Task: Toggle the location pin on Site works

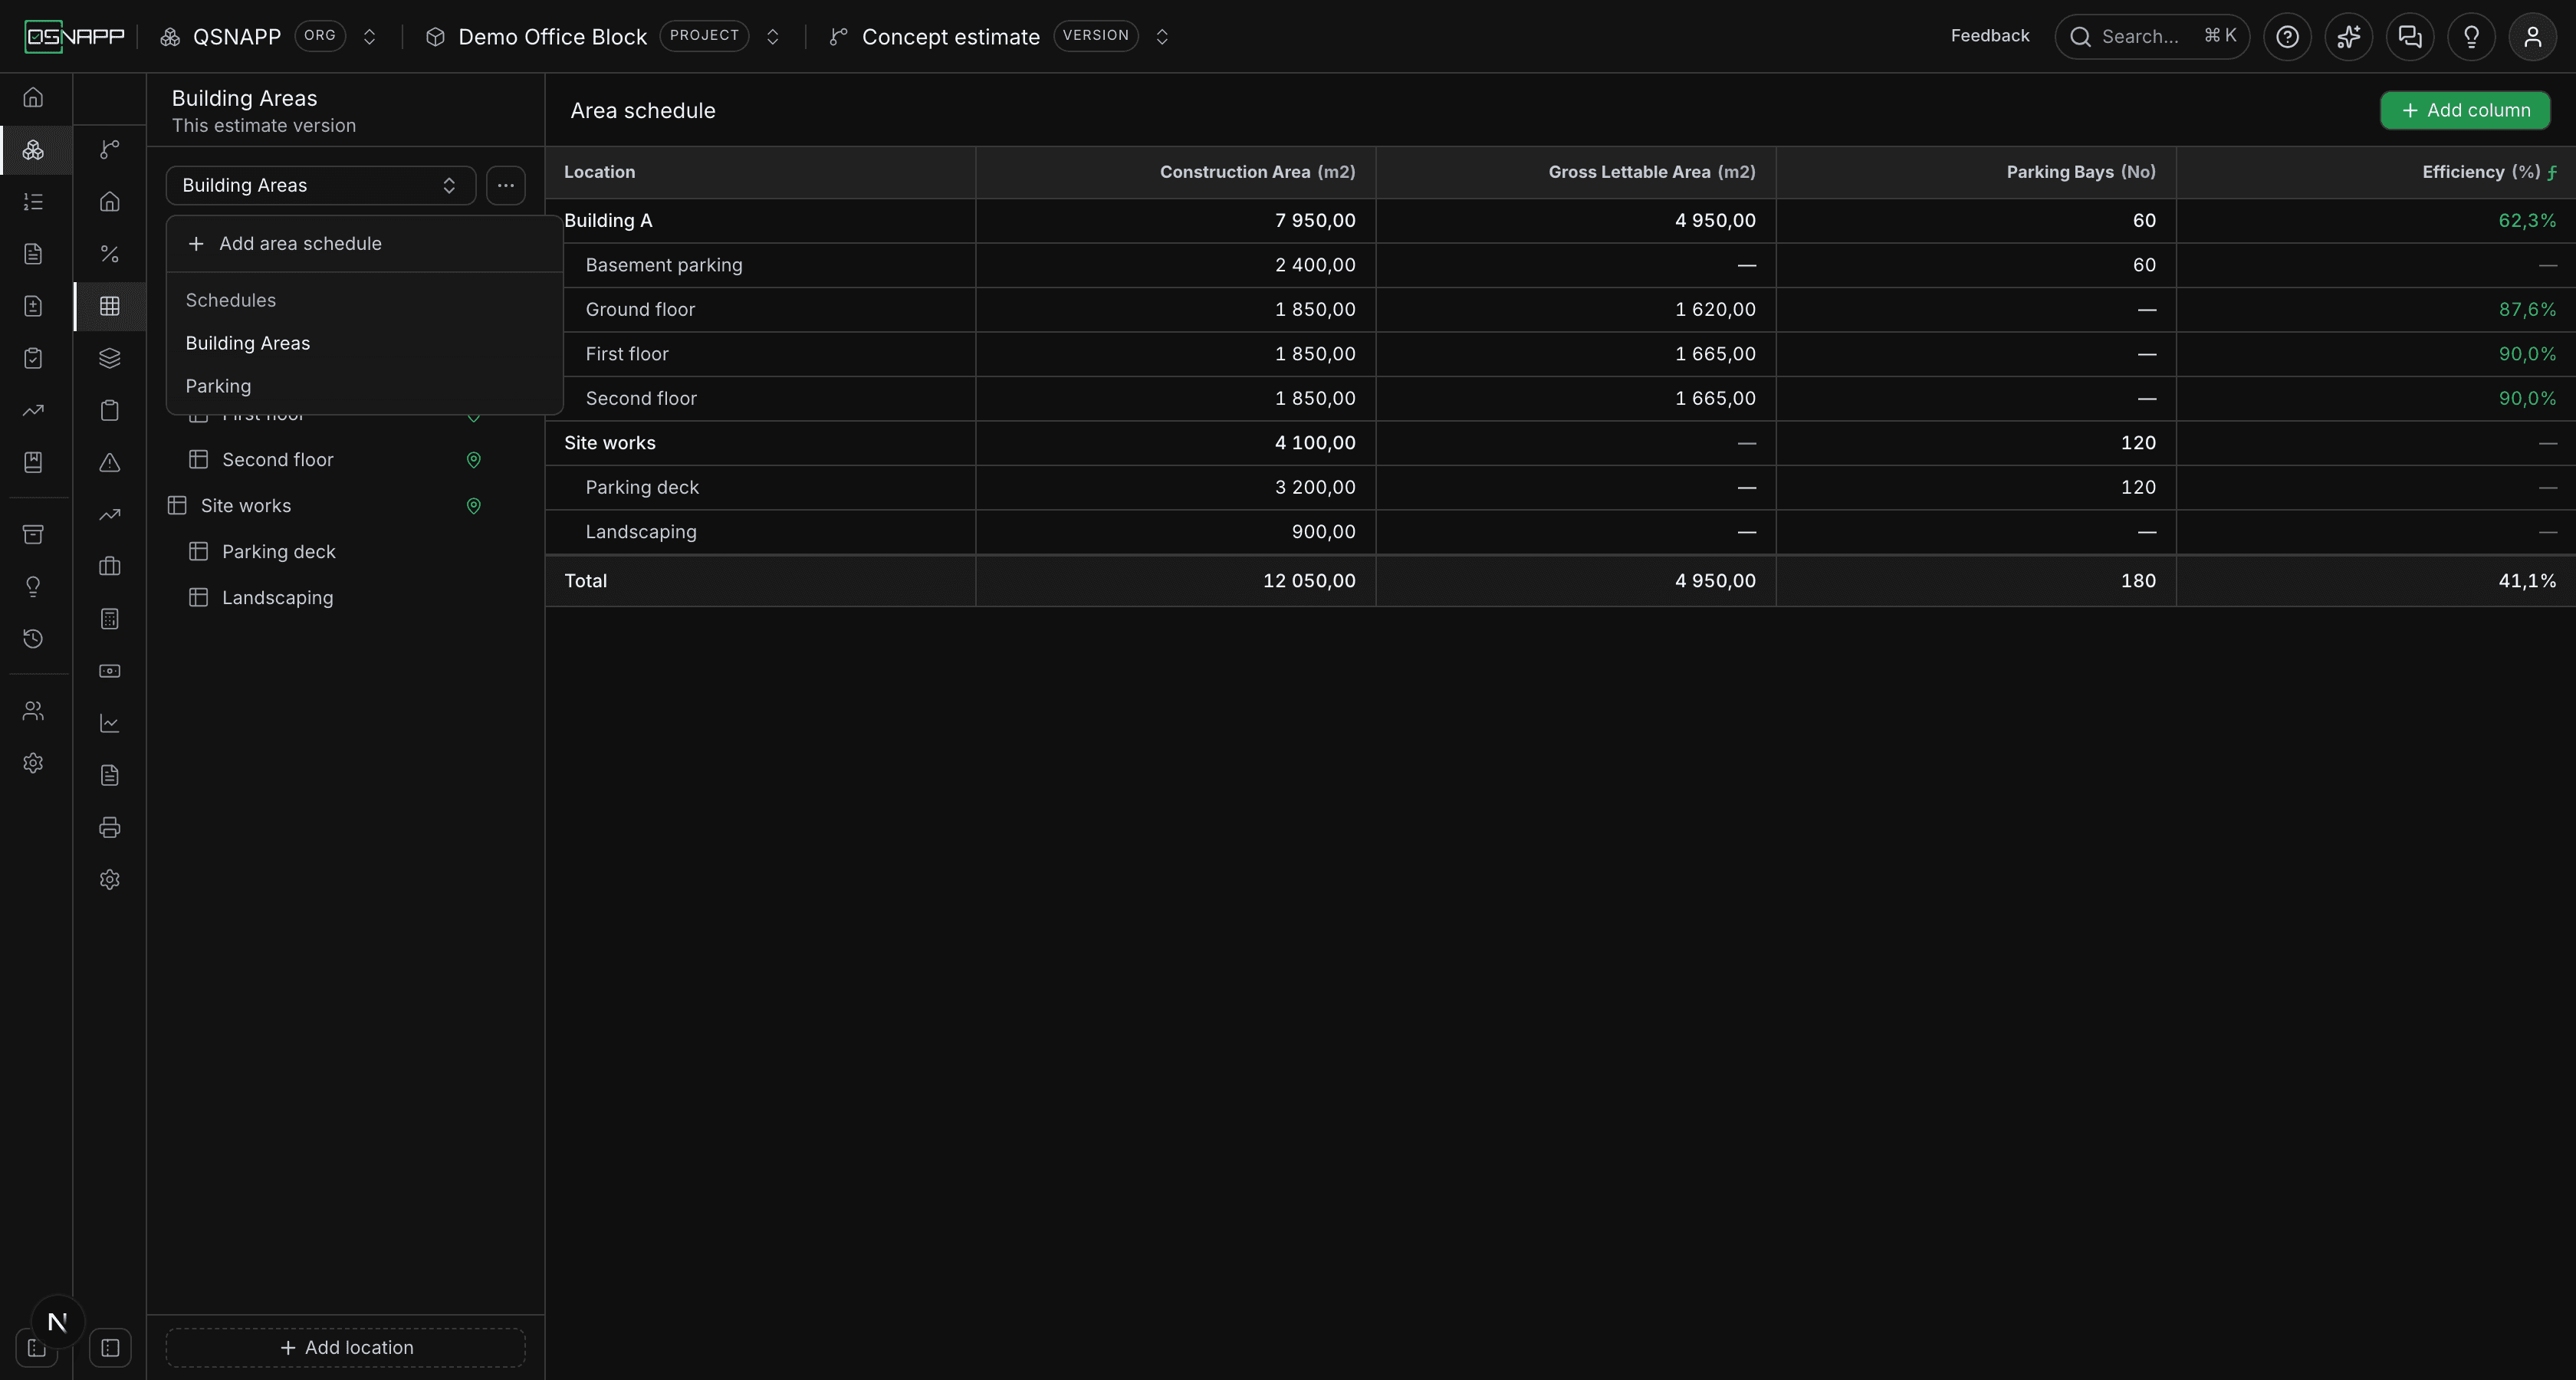Action: tap(474, 506)
